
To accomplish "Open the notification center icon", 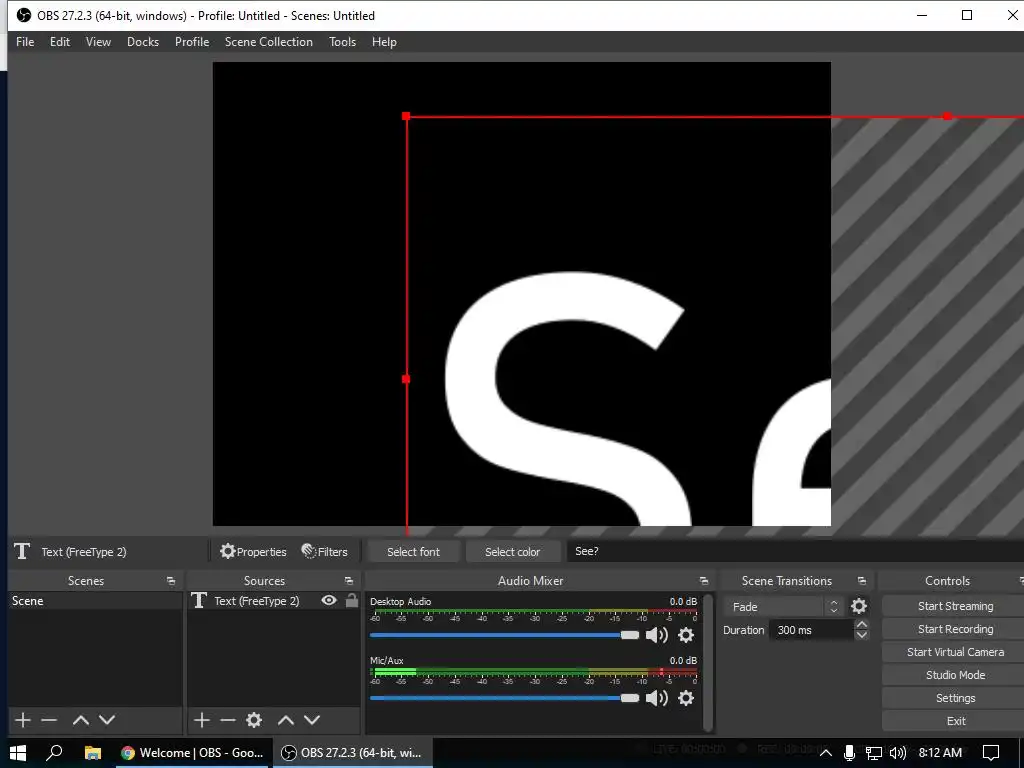I will [991, 753].
